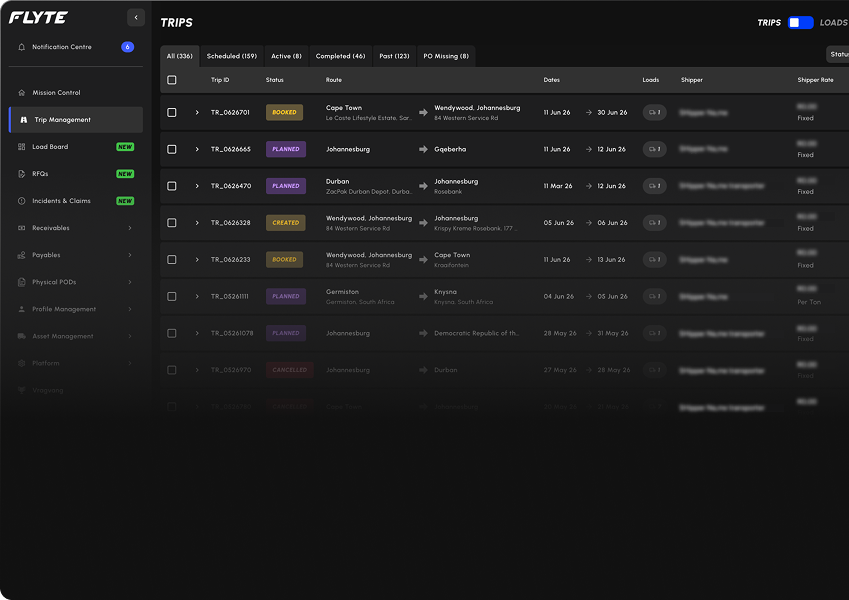This screenshot has width=849, height=600.
Task: Sort by the Trip ID column header
Action: click(x=220, y=80)
